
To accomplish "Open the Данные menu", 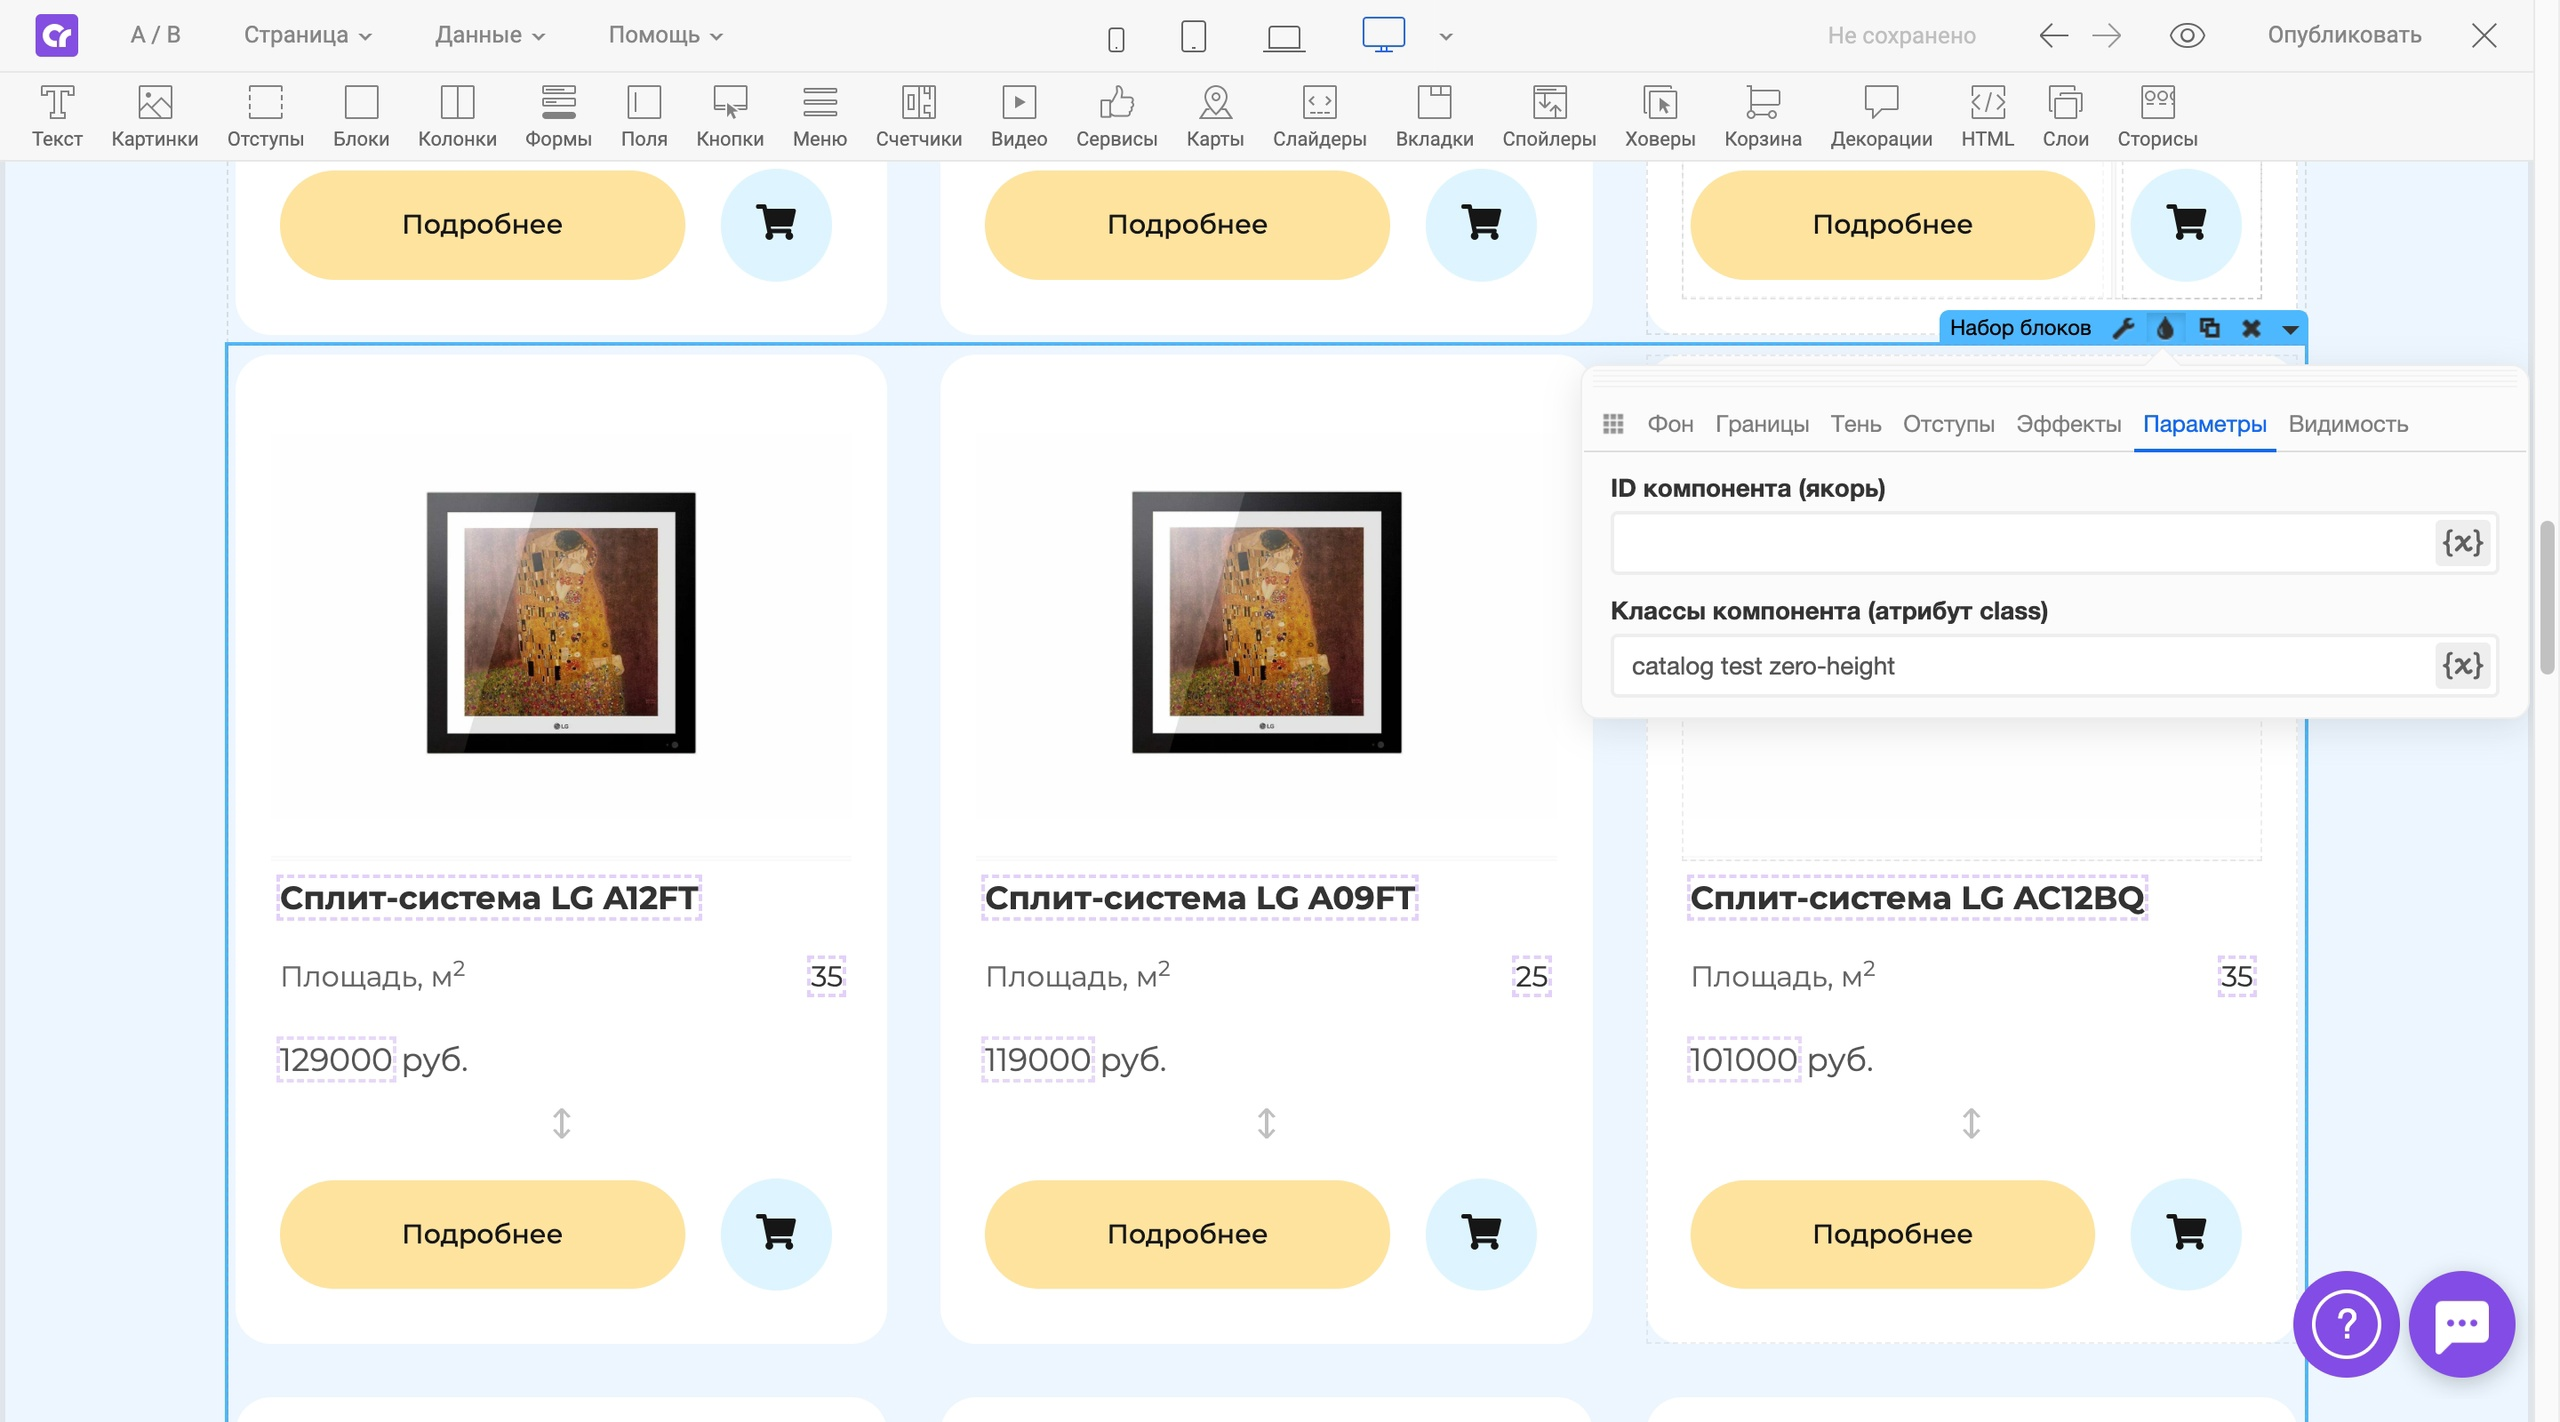I will pyautogui.click(x=489, y=35).
